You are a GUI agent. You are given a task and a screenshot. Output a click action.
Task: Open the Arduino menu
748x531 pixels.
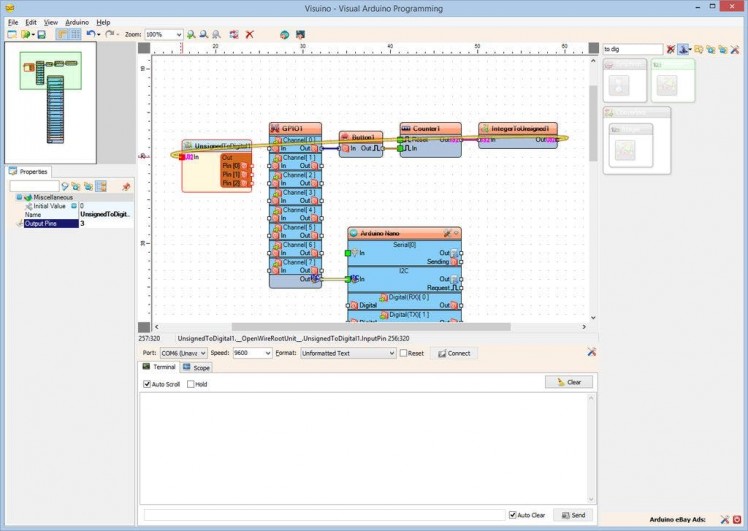click(x=77, y=21)
